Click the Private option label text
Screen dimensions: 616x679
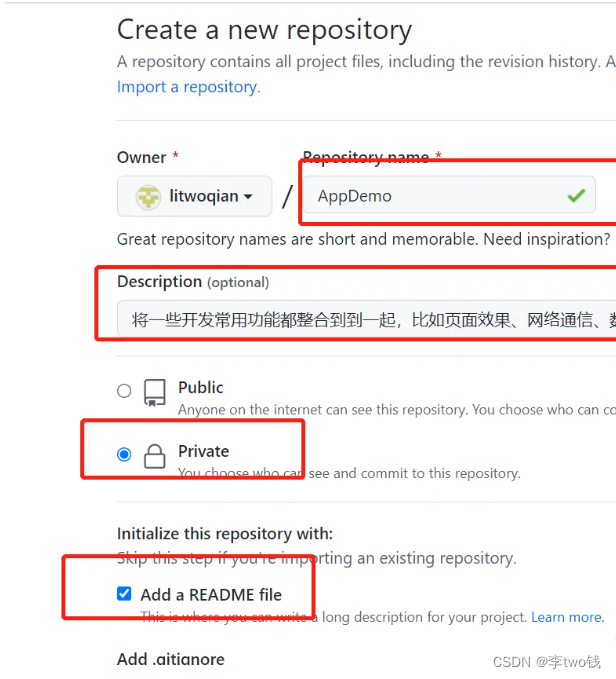tap(203, 451)
